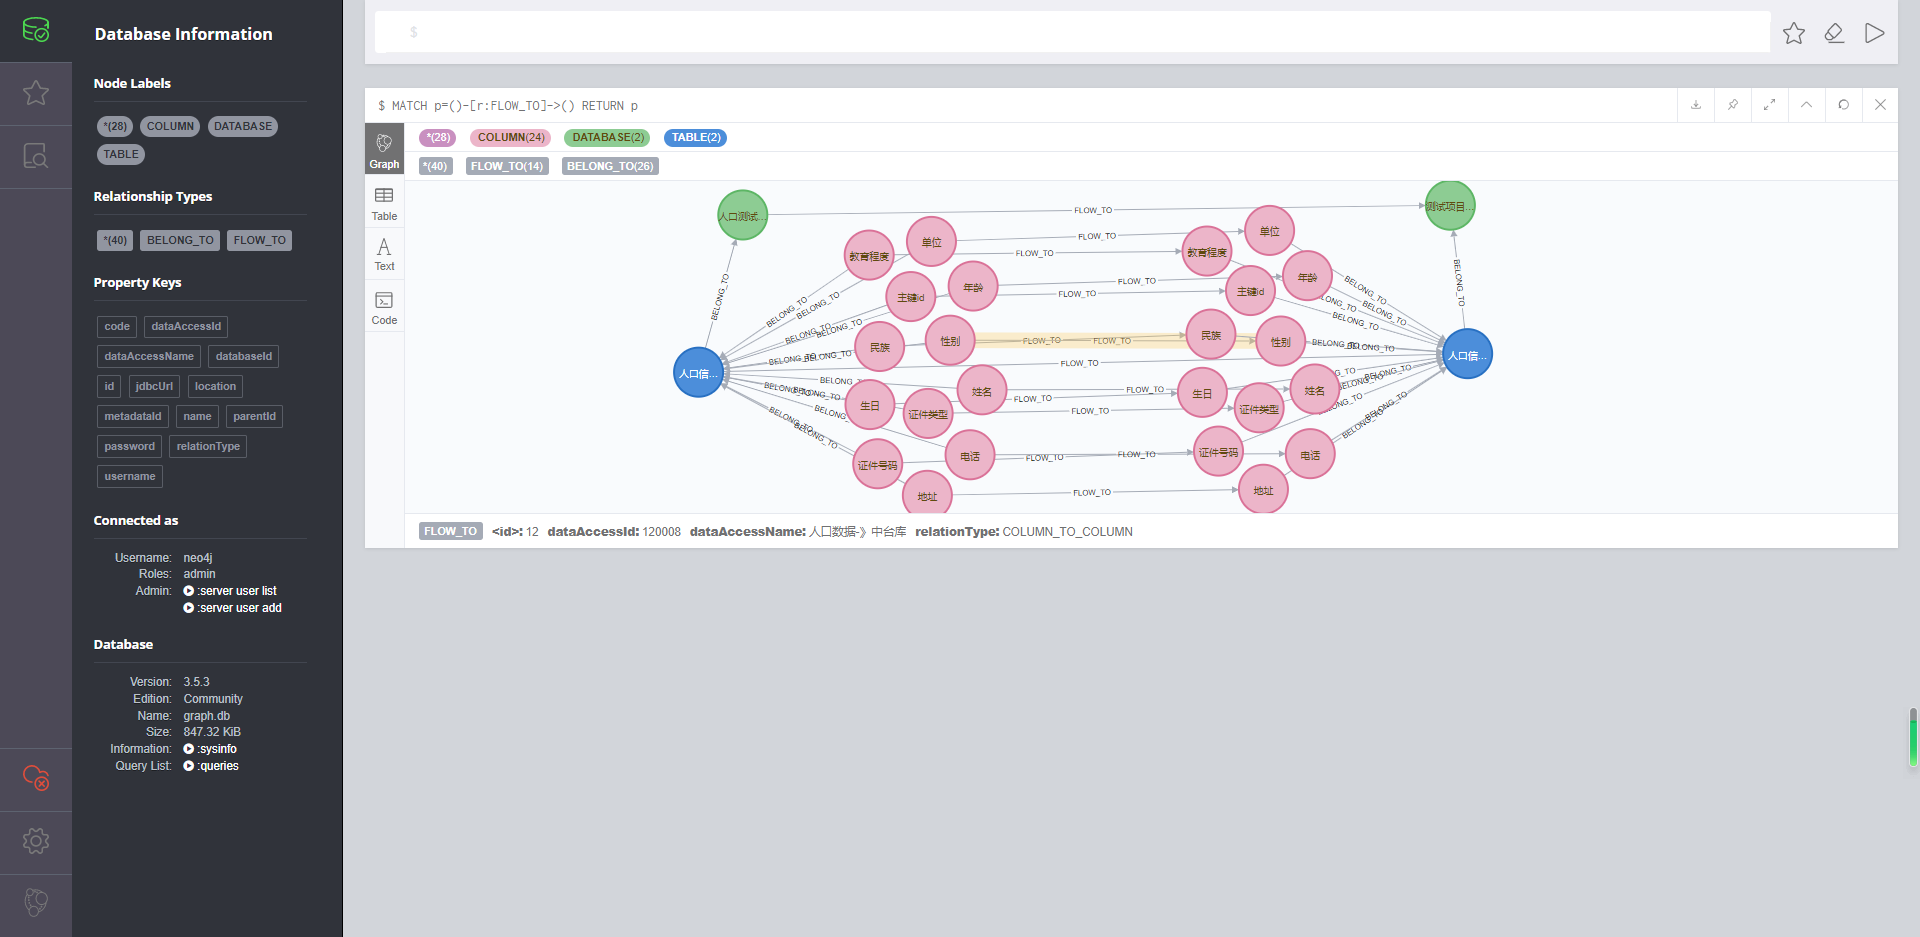Select FLOW_TO(14) relationship chip

click(507, 166)
